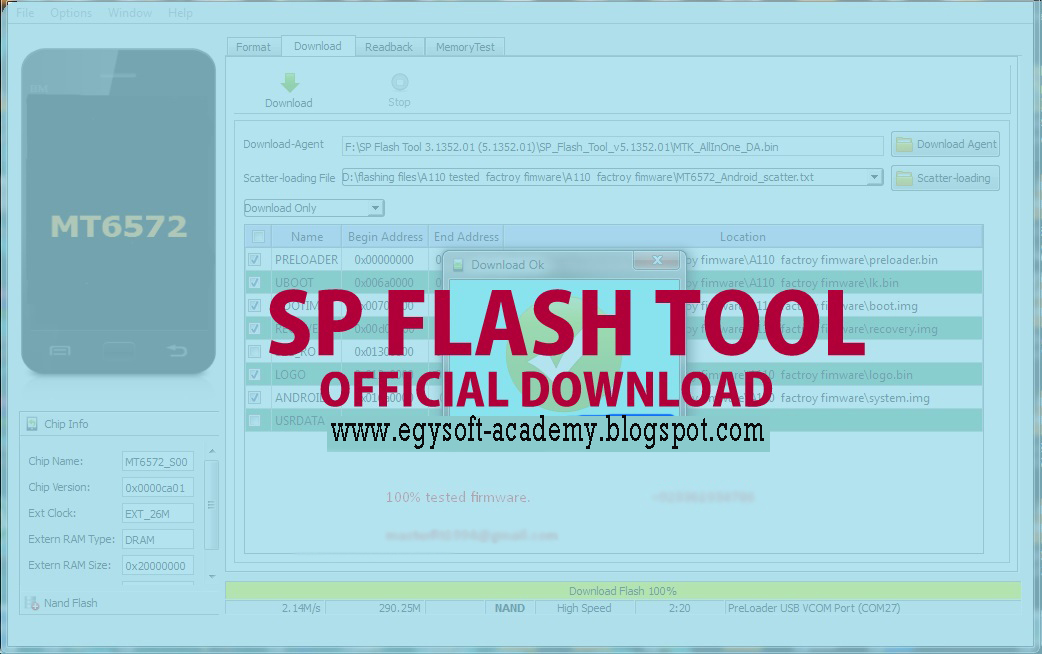
Task: Open the Help menu
Action: 180,13
